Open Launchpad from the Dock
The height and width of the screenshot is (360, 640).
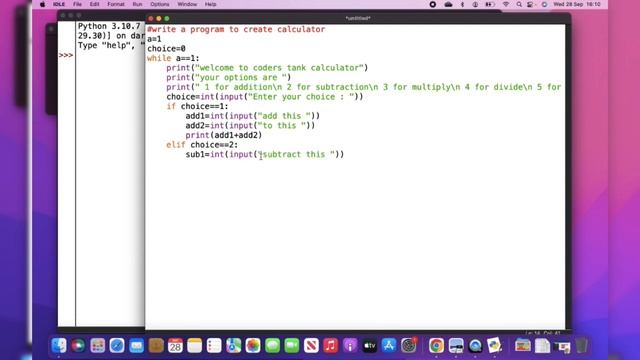(98, 346)
